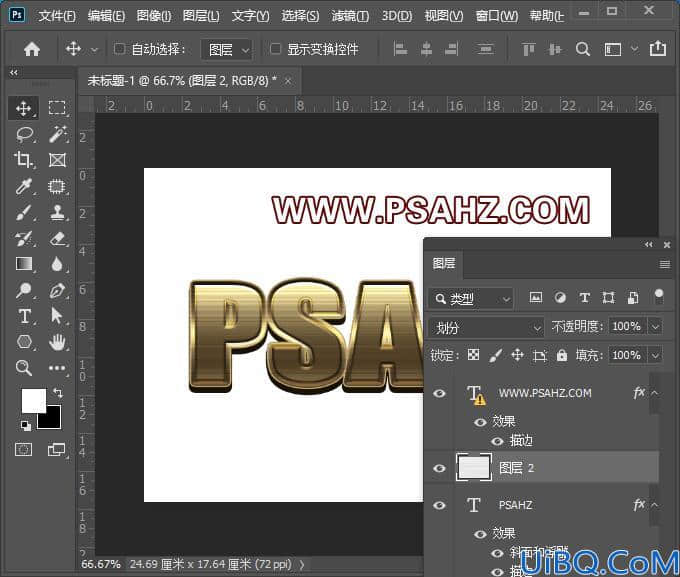Select the Frame tool

pos(57,160)
